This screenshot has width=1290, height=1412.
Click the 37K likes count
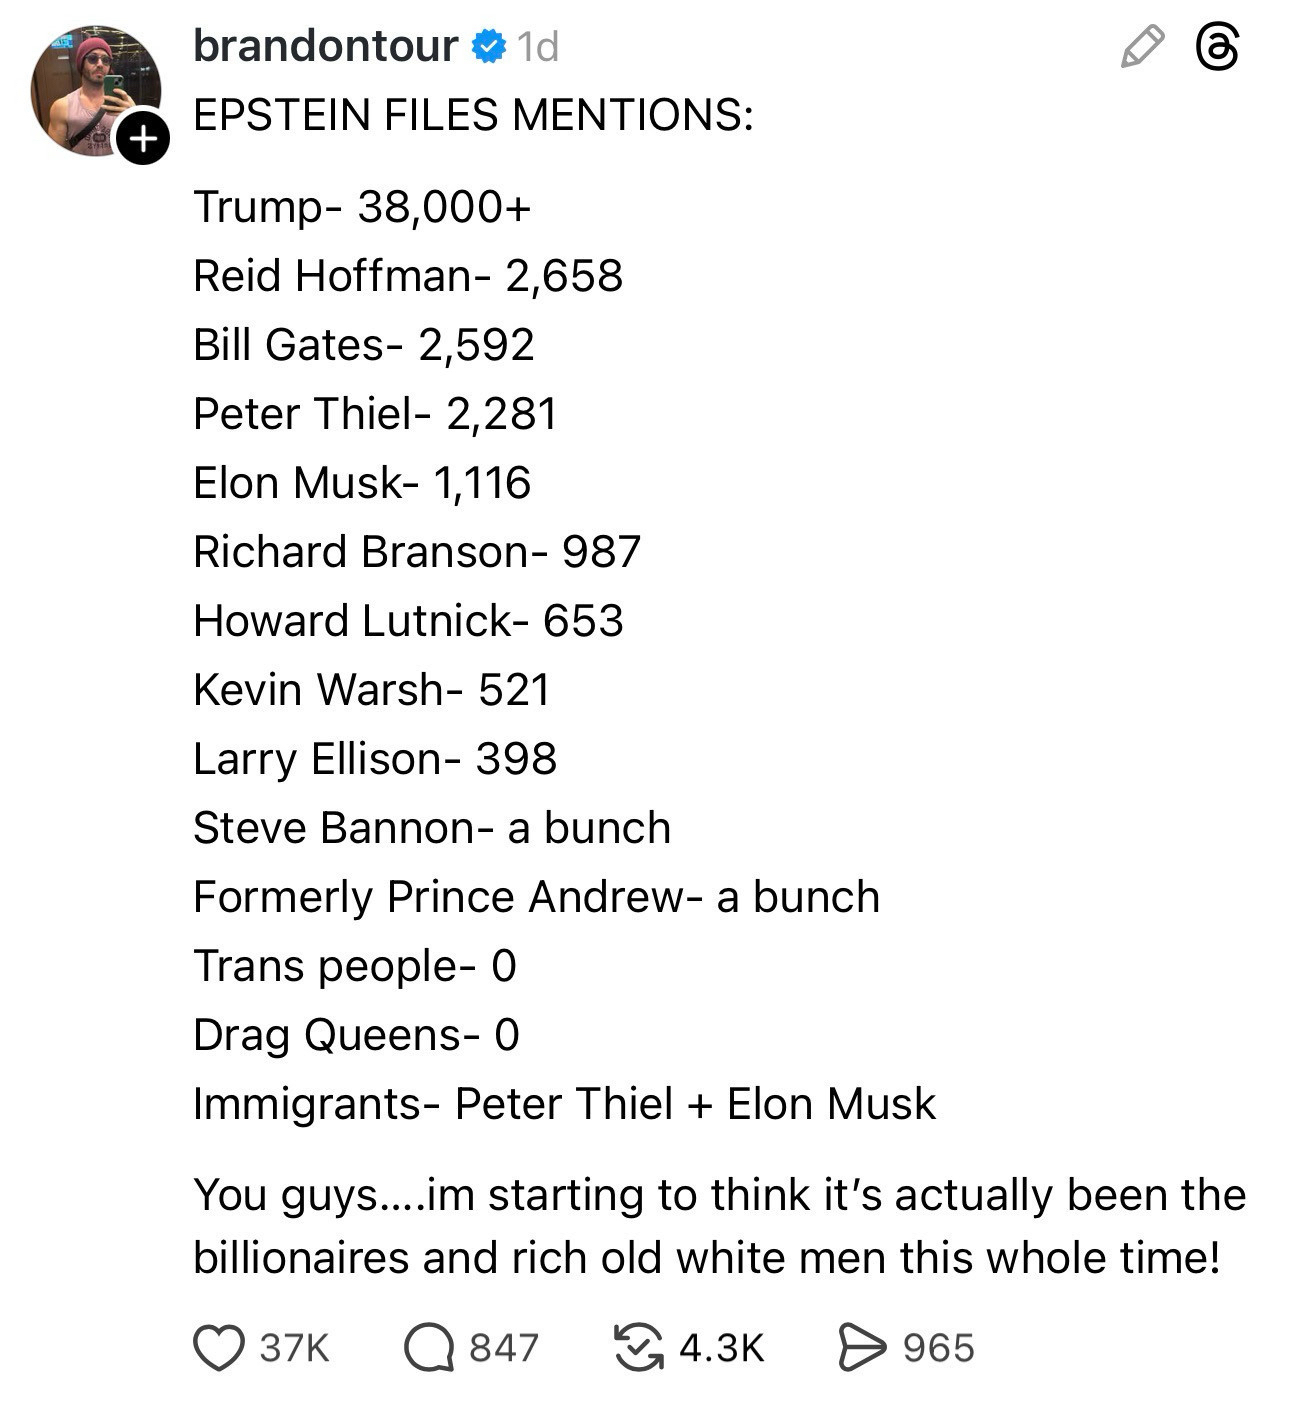(294, 1348)
